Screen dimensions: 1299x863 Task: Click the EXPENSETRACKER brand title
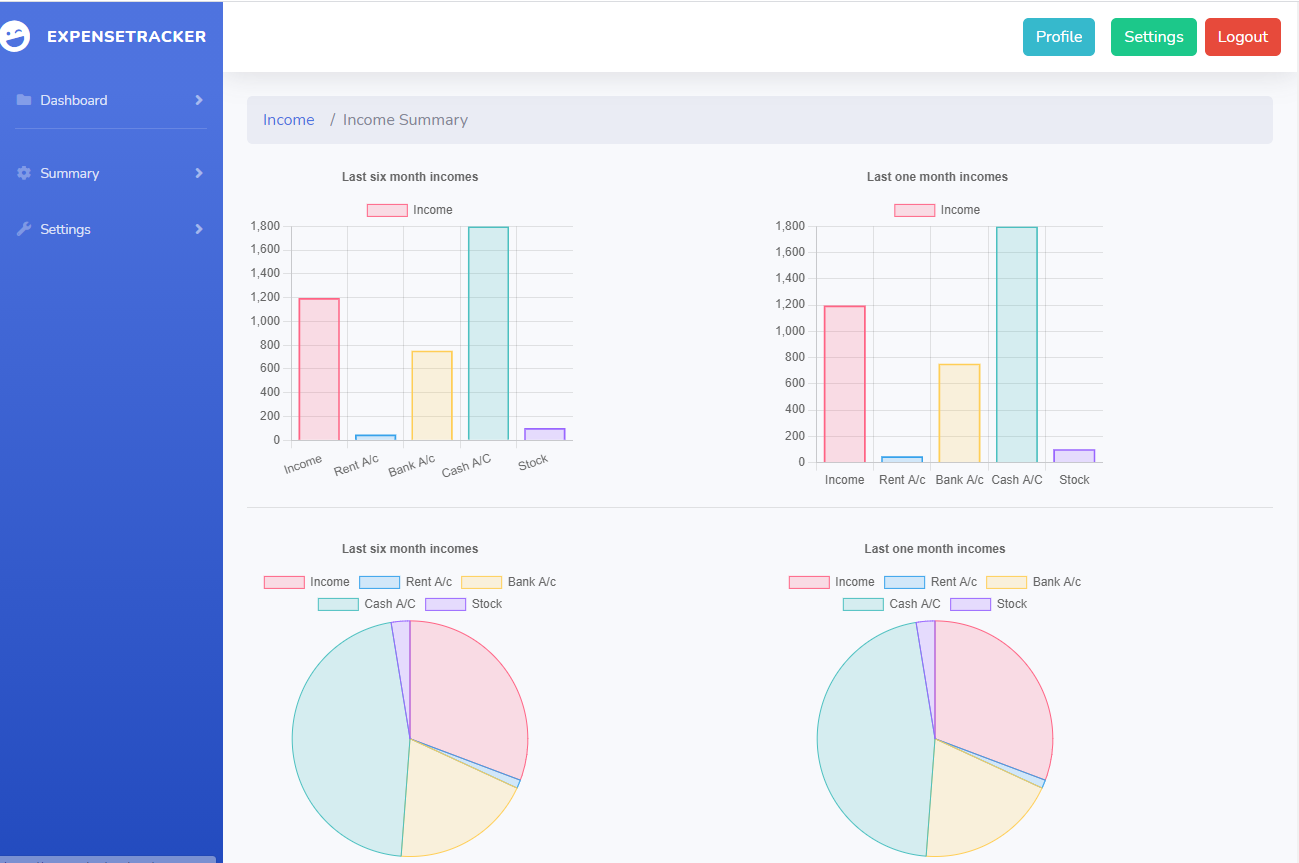[127, 37]
